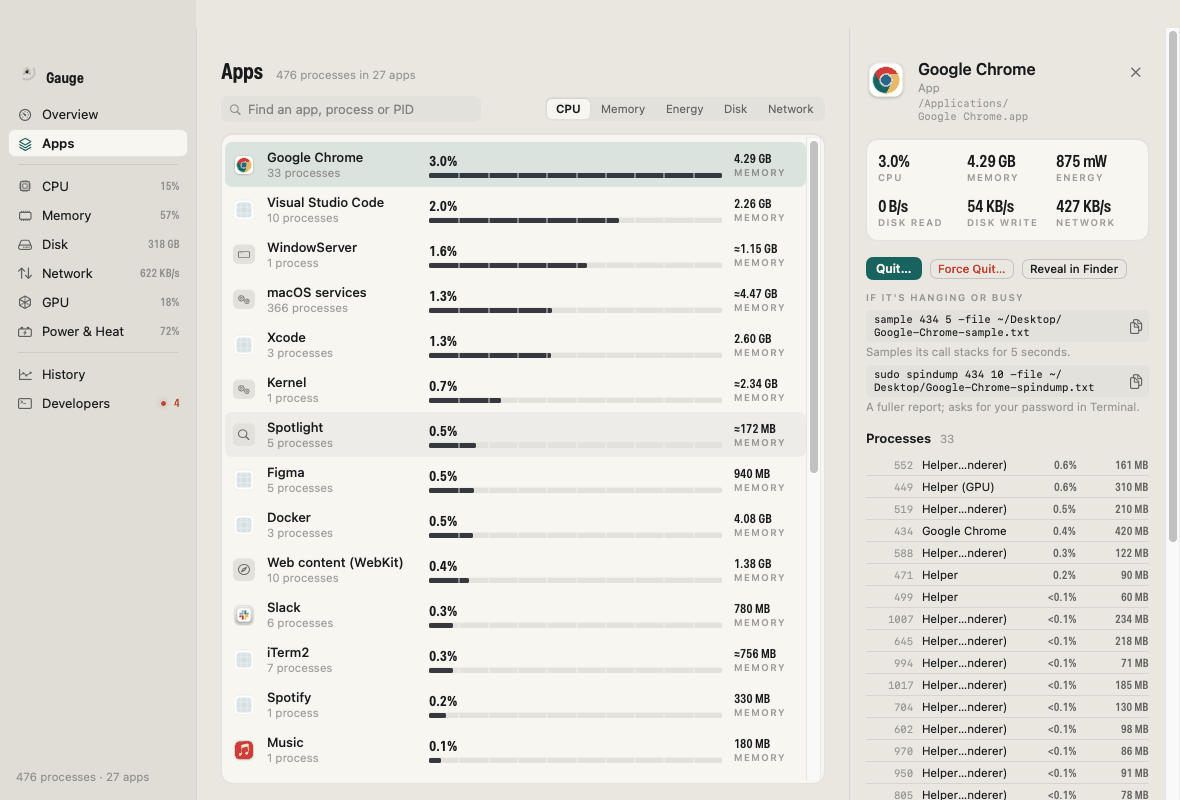The height and width of the screenshot is (800, 1180).
Task: Select the Docker app row
Action: pos(515,525)
